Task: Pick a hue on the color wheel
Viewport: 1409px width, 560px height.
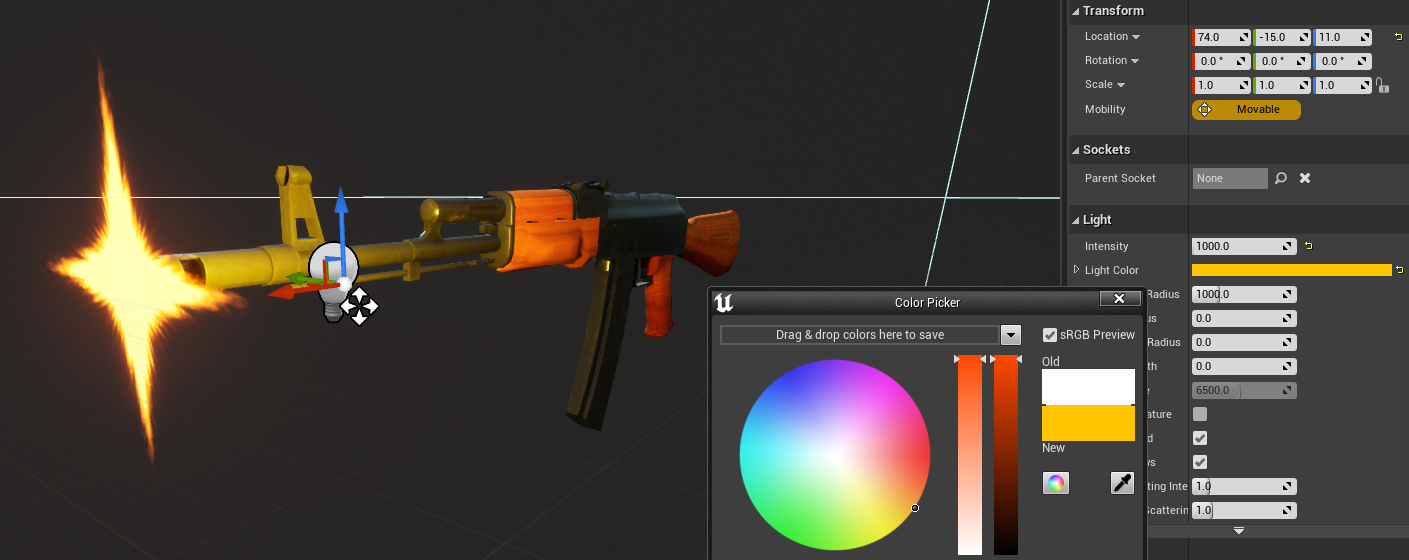Action: click(x=835, y=455)
